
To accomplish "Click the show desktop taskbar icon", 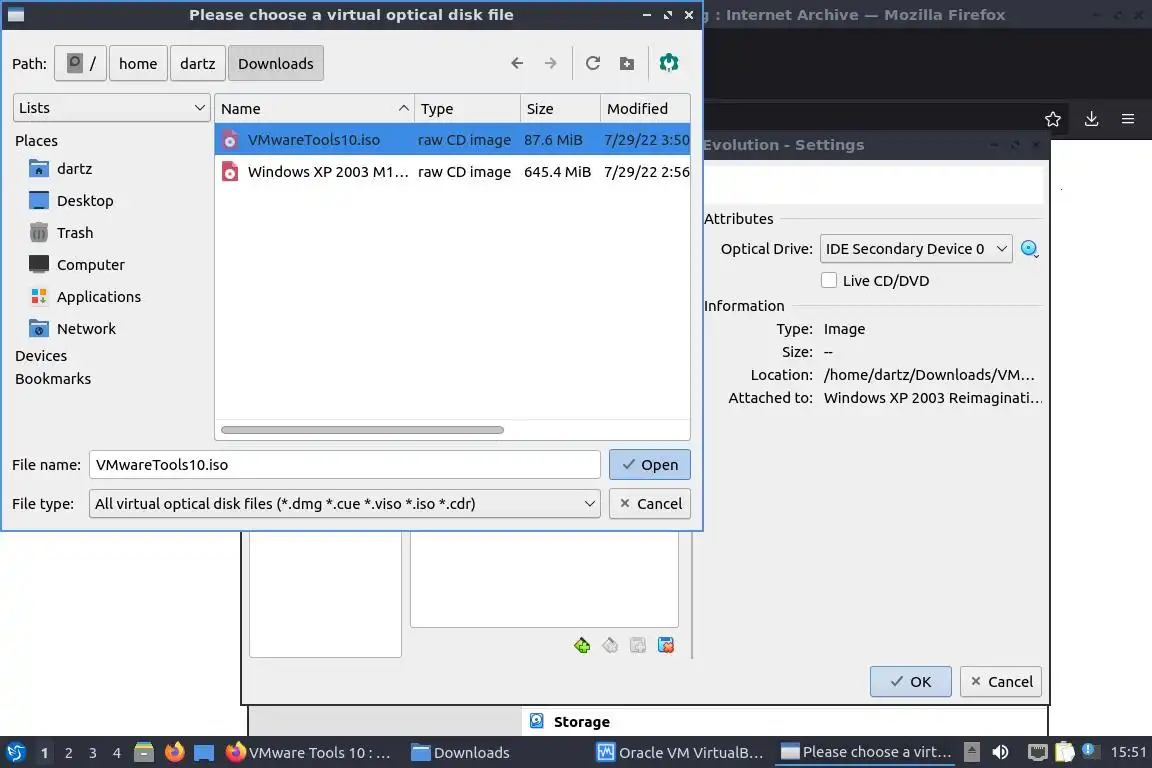I will tap(204, 752).
